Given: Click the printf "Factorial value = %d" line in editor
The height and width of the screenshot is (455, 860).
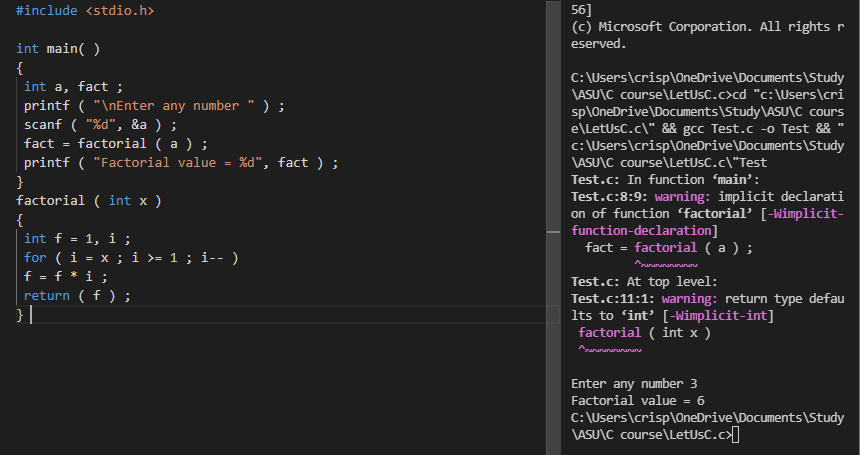Looking at the screenshot, I should [181, 162].
